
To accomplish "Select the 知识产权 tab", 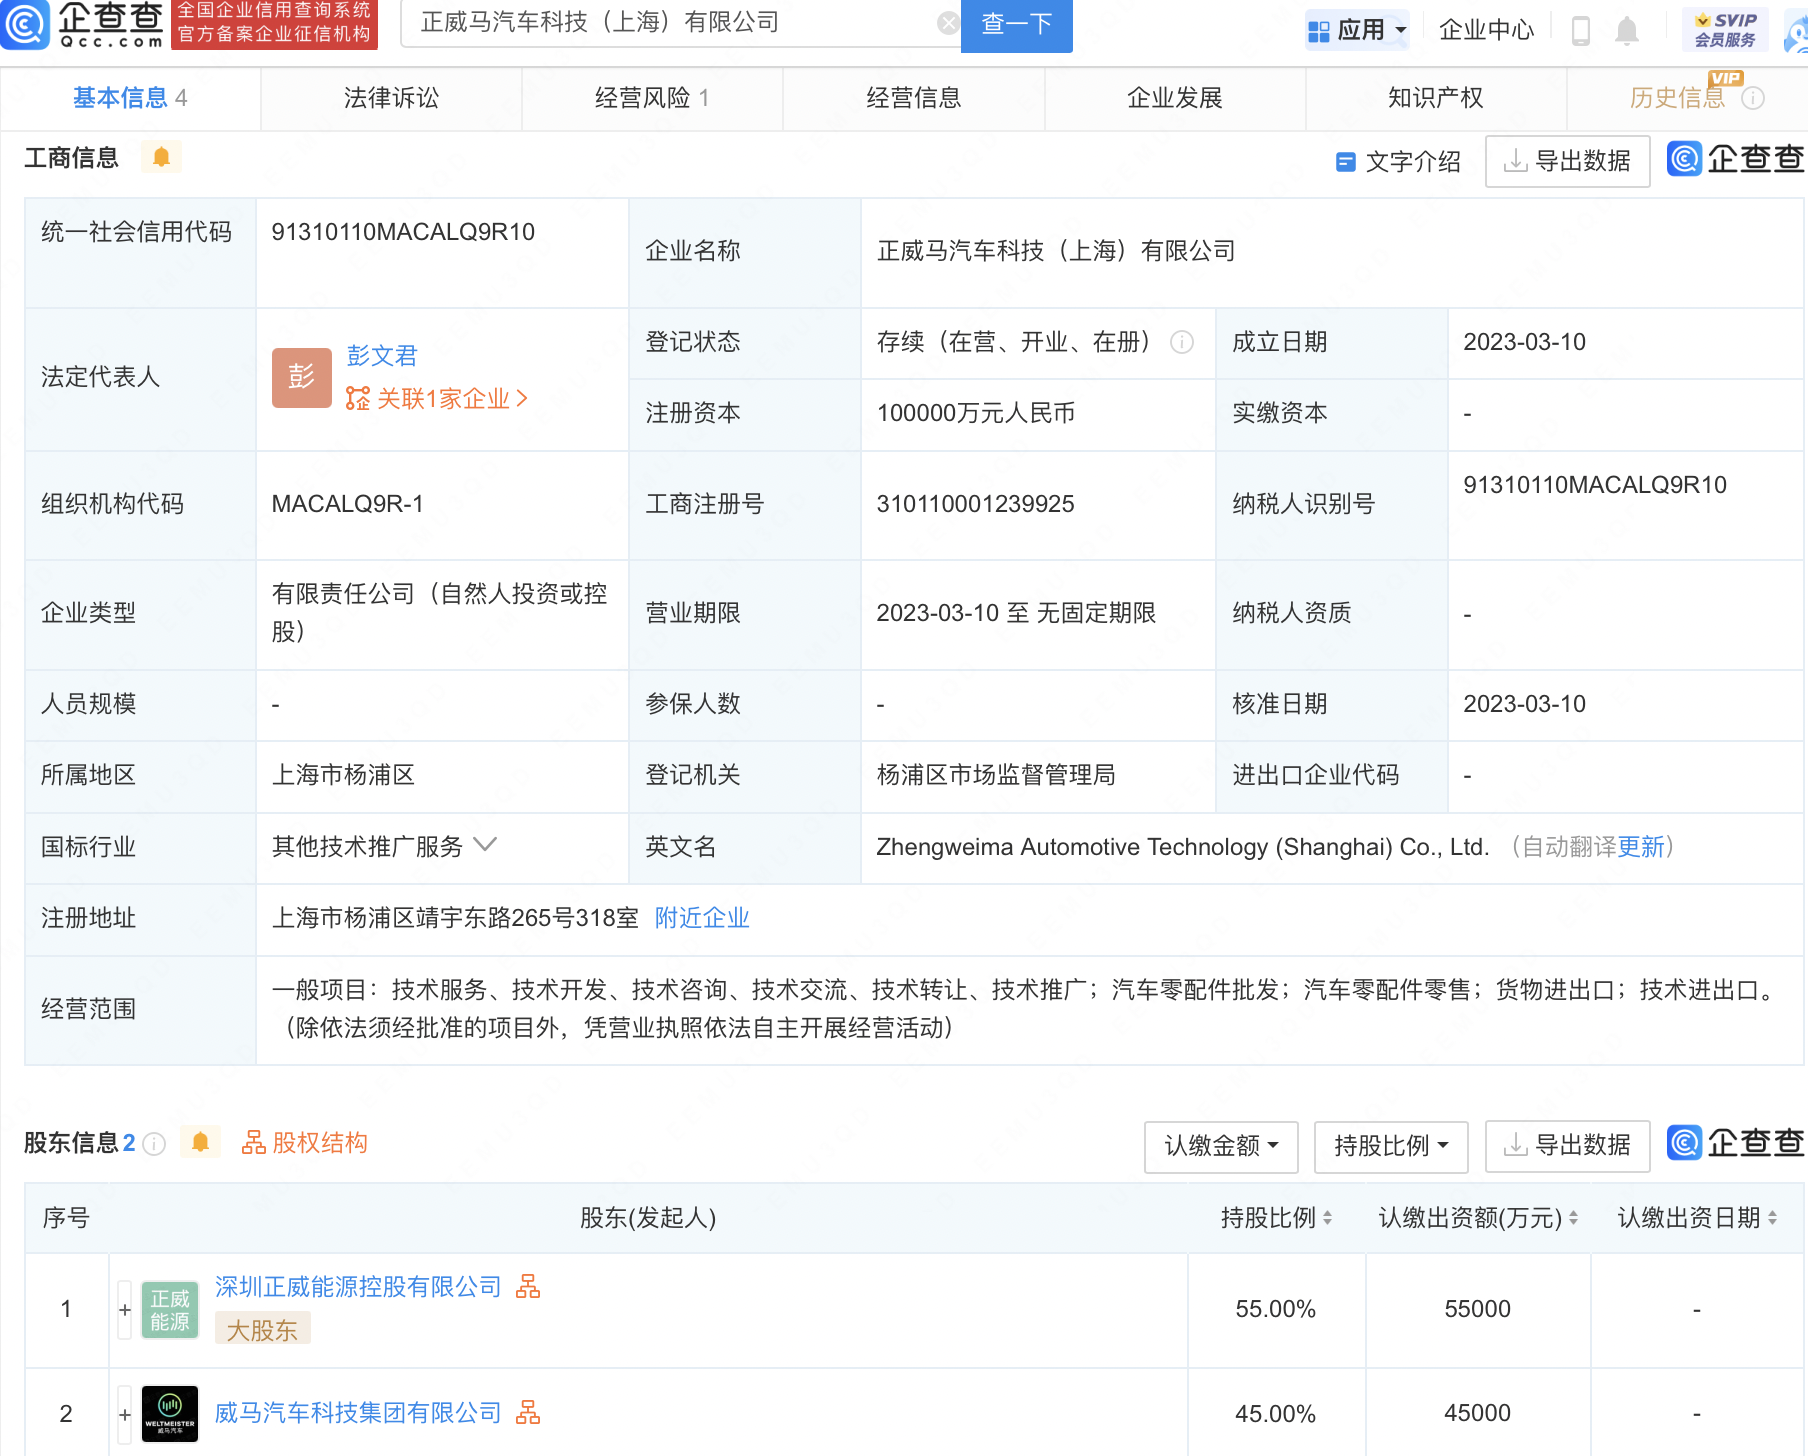I will tap(1434, 98).
